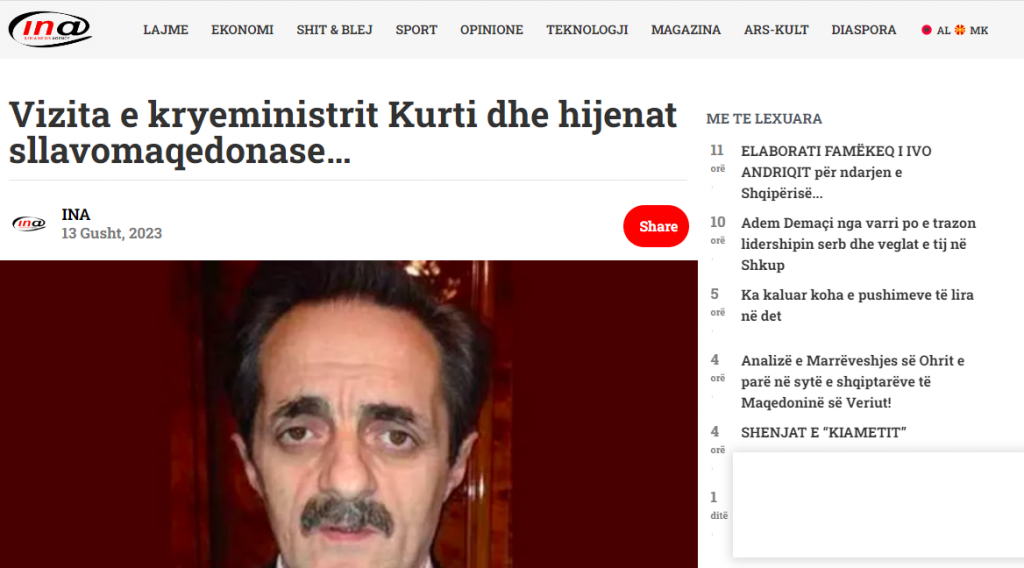Image resolution: width=1024 pixels, height=568 pixels.
Task: Go to the ARS-KULT section
Action: click(776, 30)
